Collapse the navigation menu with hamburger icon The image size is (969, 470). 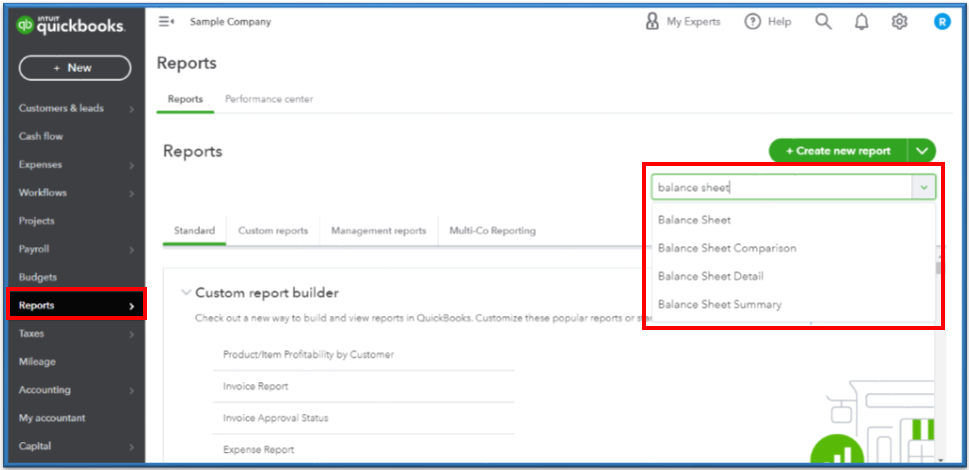pos(166,22)
